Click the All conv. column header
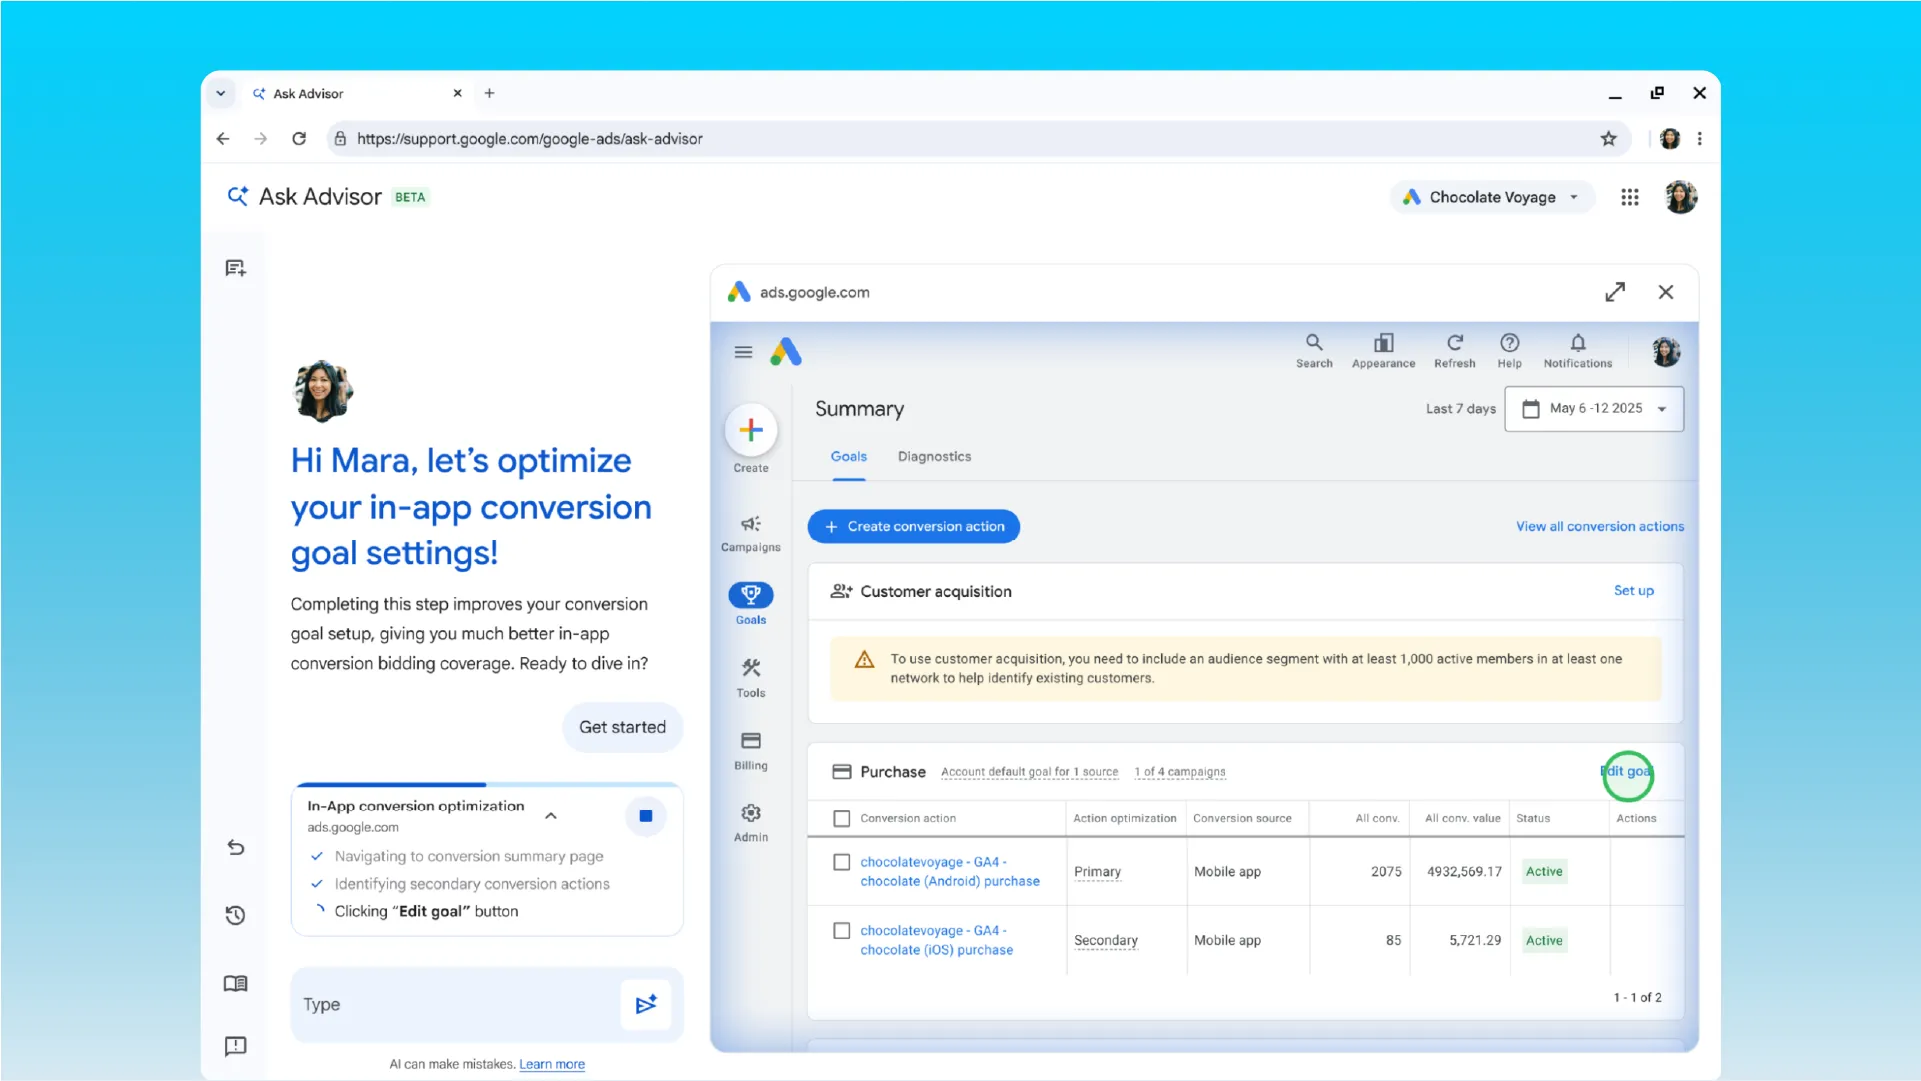The width and height of the screenshot is (1921, 1081). (1377, 818)
